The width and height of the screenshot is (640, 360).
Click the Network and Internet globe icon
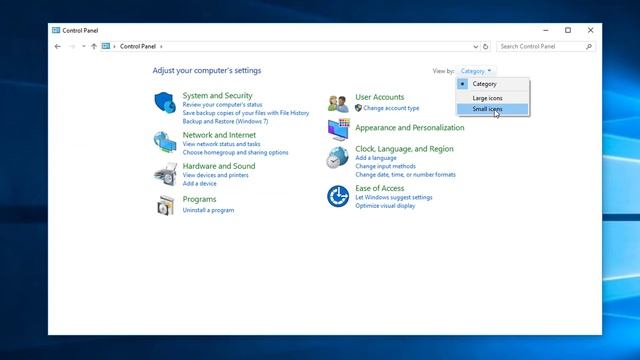tap(165, 142)
